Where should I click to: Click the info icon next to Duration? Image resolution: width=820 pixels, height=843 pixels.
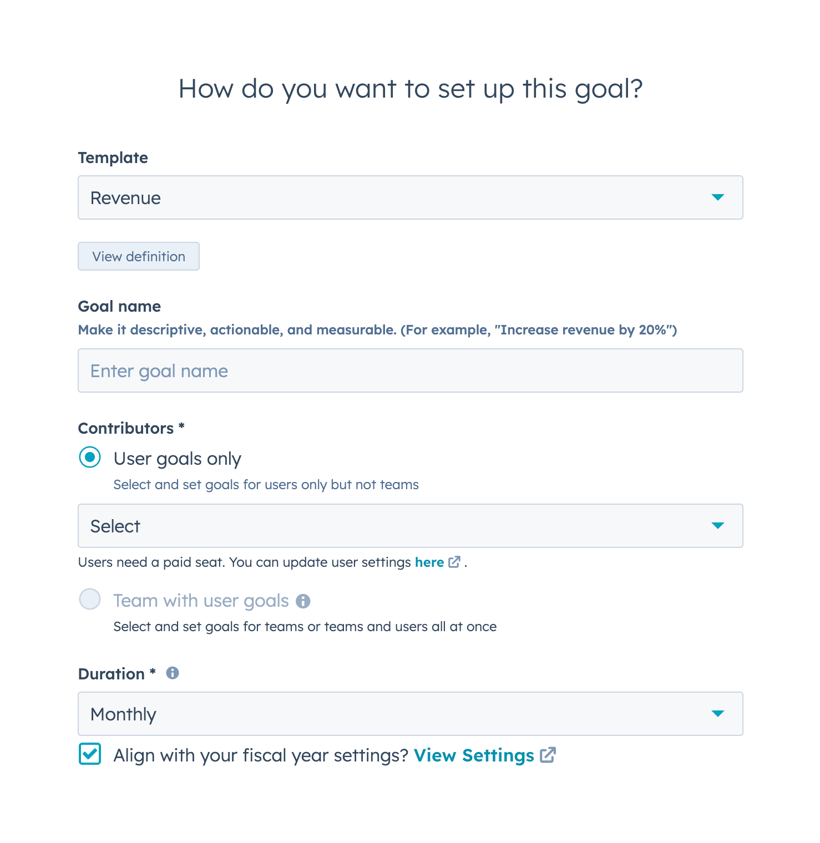tap(171, 673)
